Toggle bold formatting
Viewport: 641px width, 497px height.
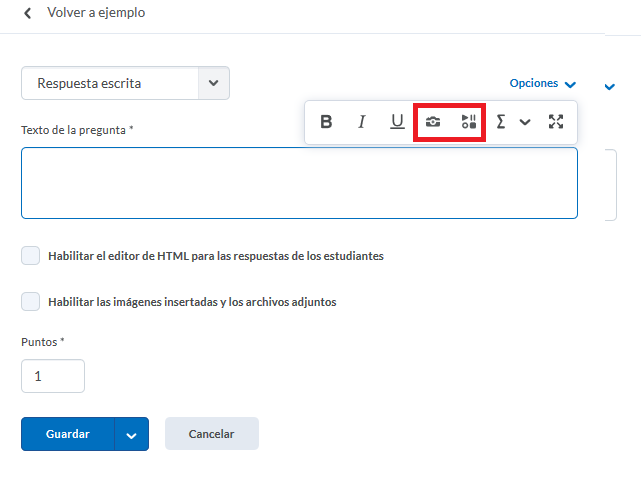tap(326, 122)
